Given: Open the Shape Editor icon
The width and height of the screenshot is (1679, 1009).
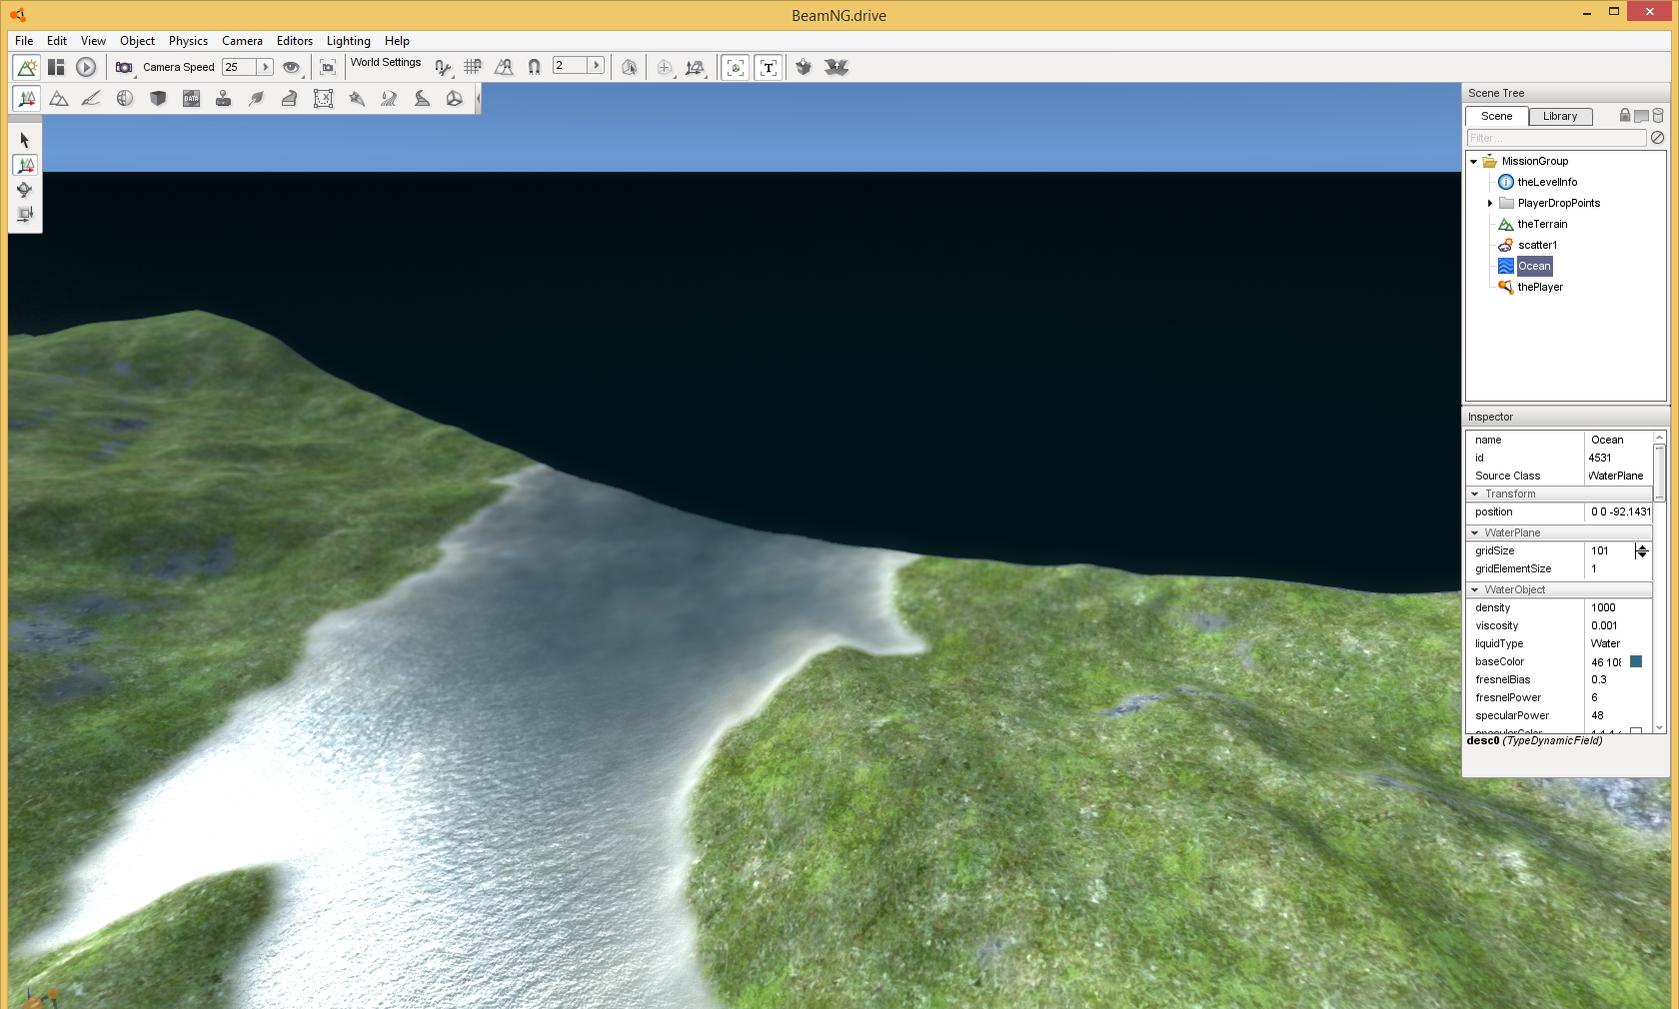Looking at the screenshot, I should click(x=454, y=98).
